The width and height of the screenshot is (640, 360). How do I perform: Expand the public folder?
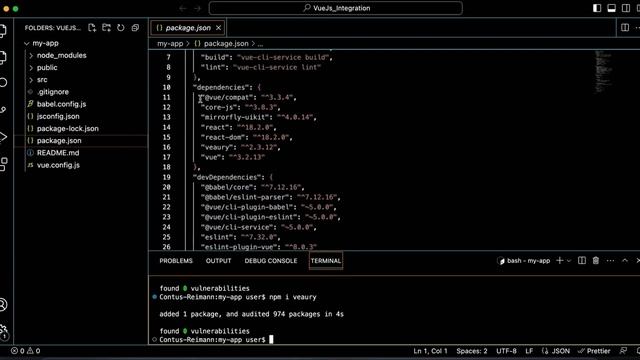(x=47, y=68)
